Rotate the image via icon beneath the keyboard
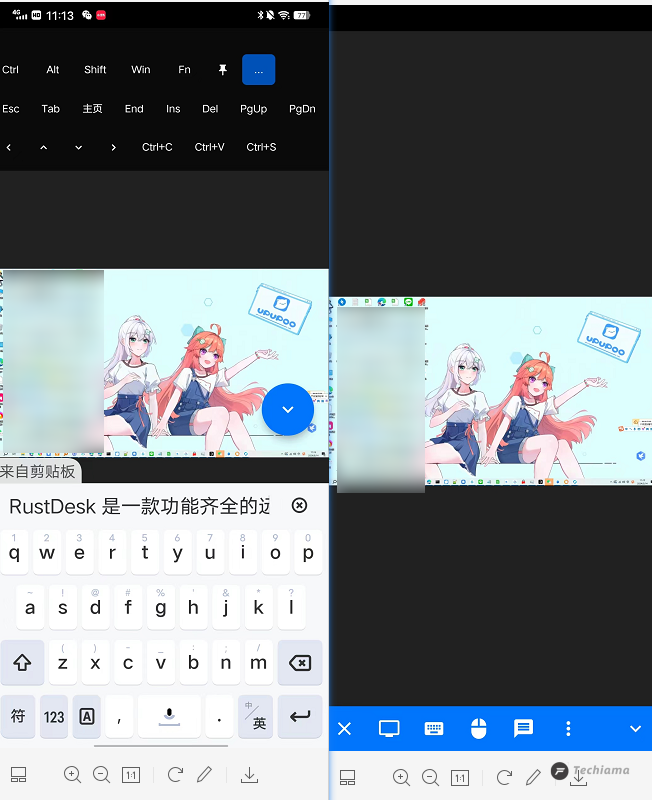Viewport: 652px width, 800px height. pyautogui.click(x=175, y=775)
